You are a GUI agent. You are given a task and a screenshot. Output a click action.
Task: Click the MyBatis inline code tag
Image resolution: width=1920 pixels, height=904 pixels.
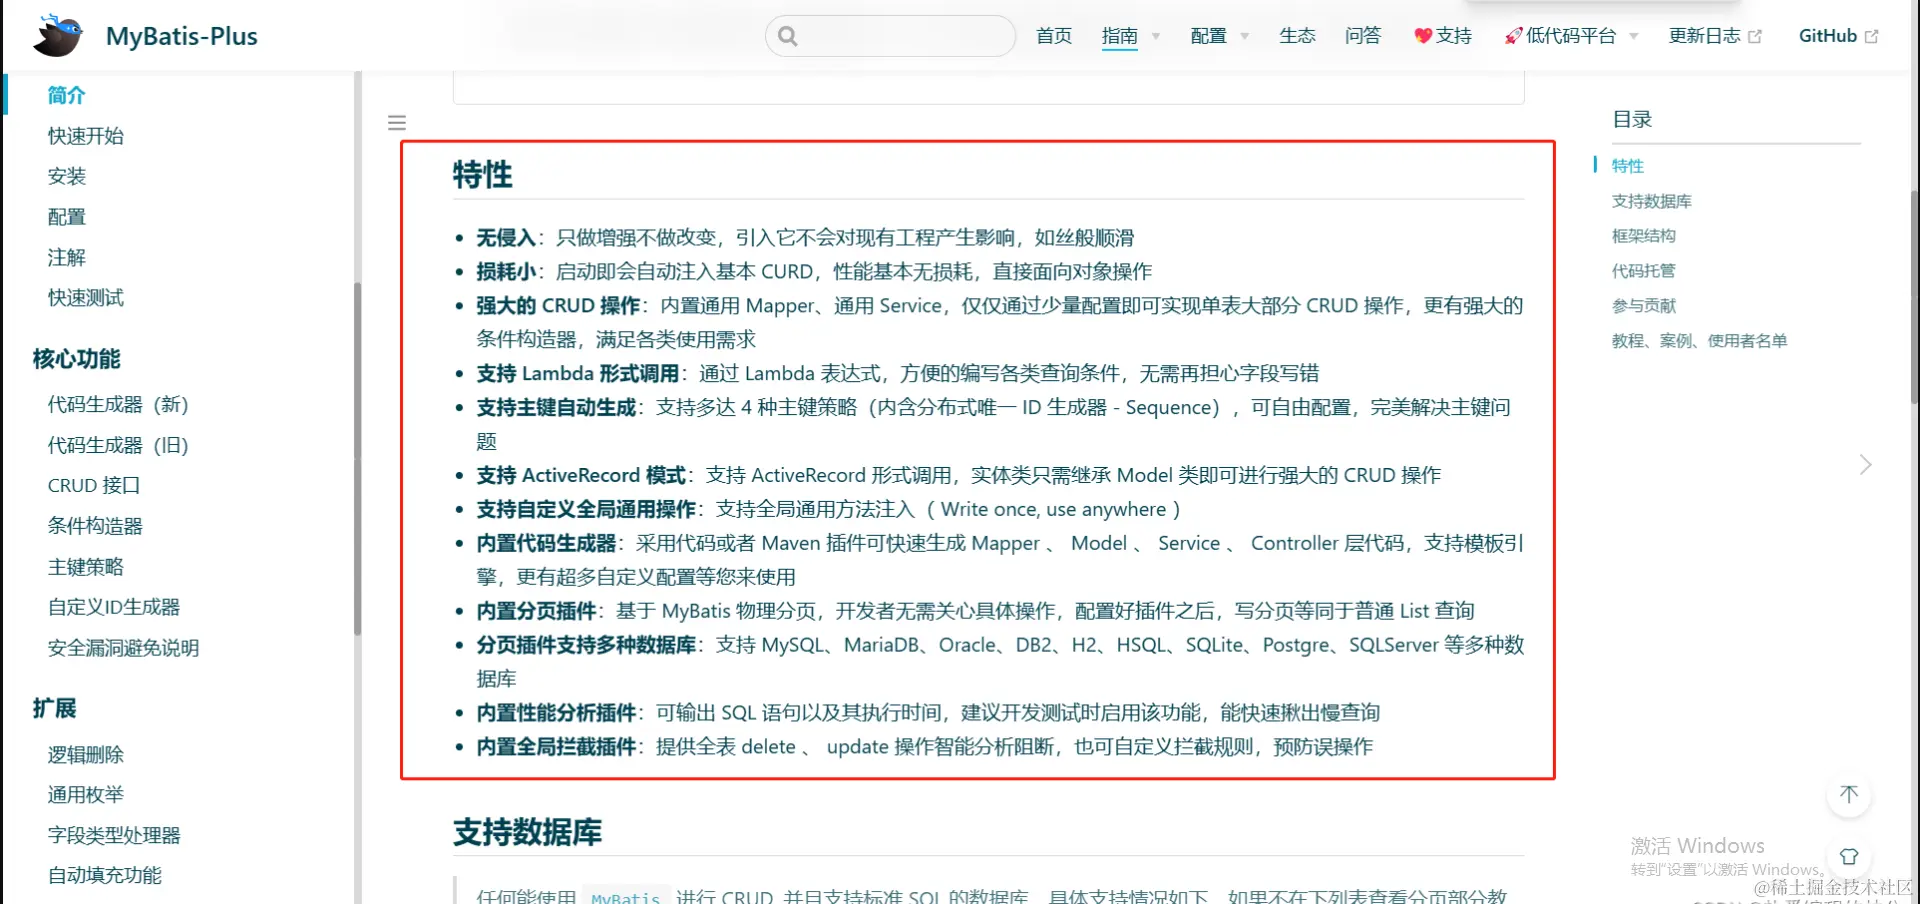pyautogui.click(x=625, y=897)
